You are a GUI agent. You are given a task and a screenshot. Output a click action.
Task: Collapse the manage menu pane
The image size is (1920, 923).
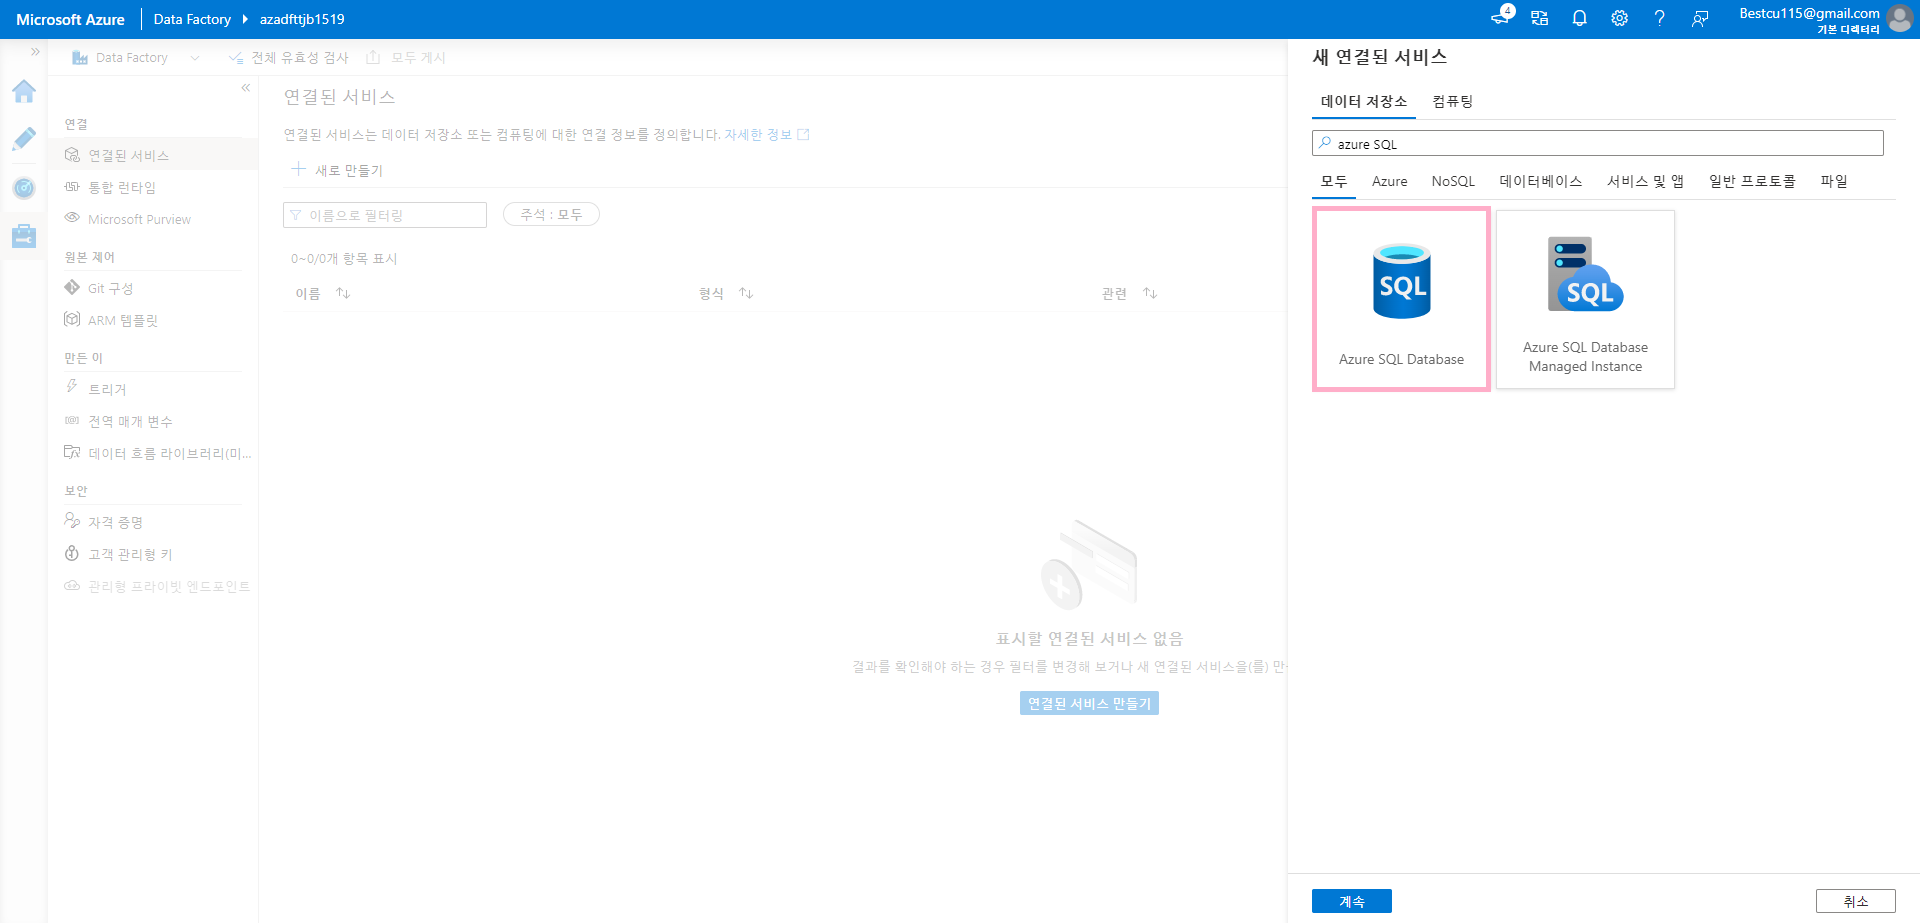tap(245, 88)
